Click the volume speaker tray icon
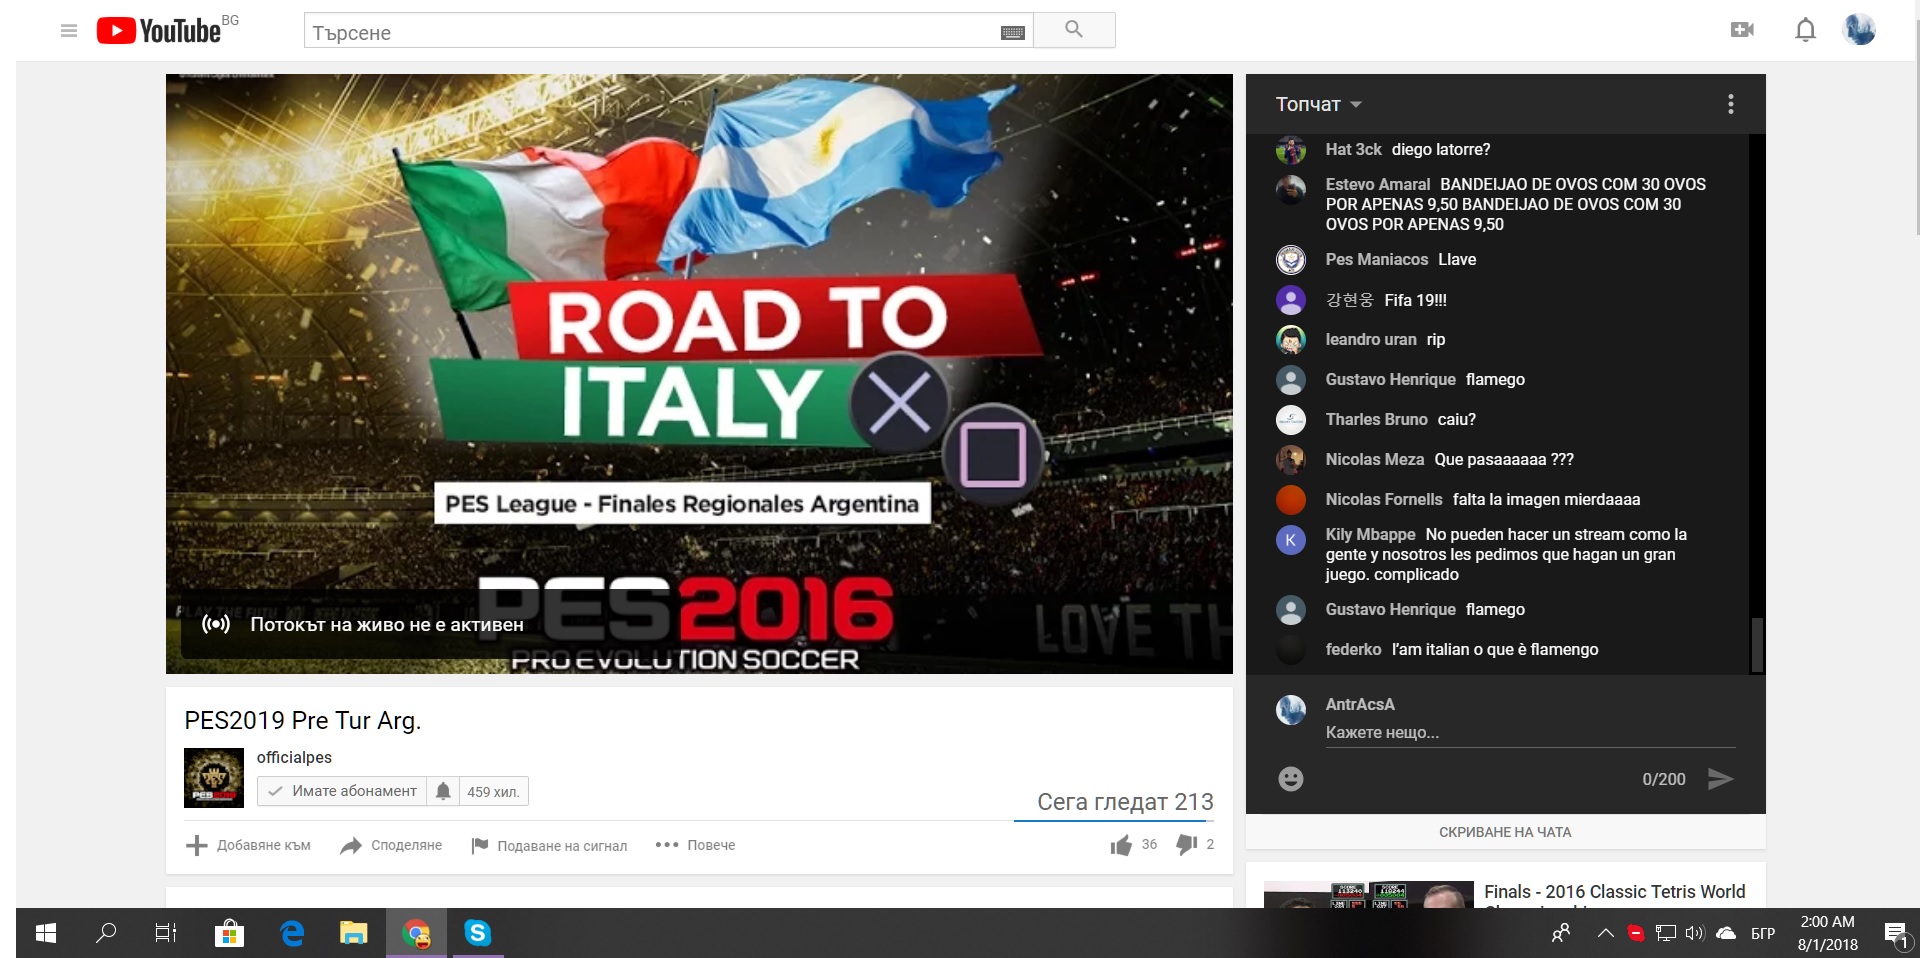 click(1694, 933)
